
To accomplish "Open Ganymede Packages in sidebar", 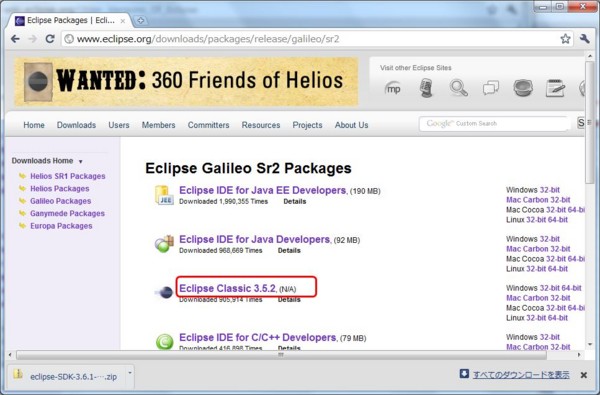I will pyautogui.click(x=67, y=214).
